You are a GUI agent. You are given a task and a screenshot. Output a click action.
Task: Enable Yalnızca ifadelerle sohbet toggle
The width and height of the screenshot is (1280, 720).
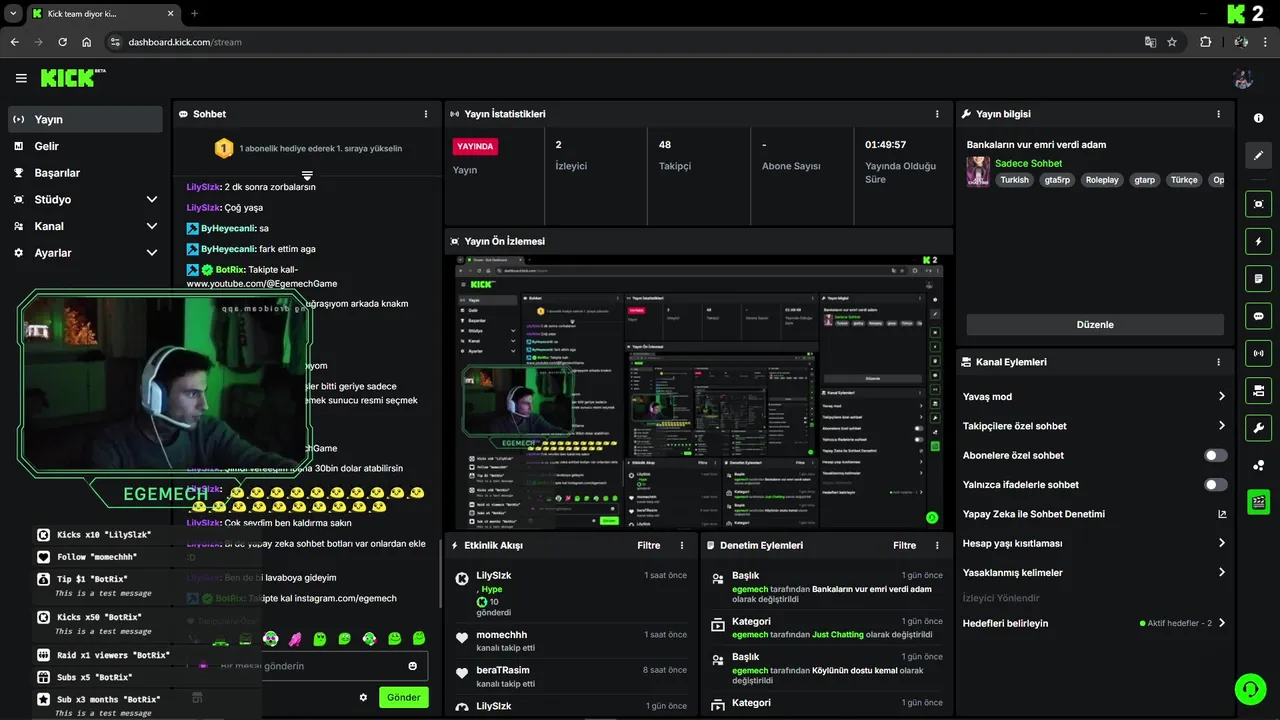[1216, 485]
